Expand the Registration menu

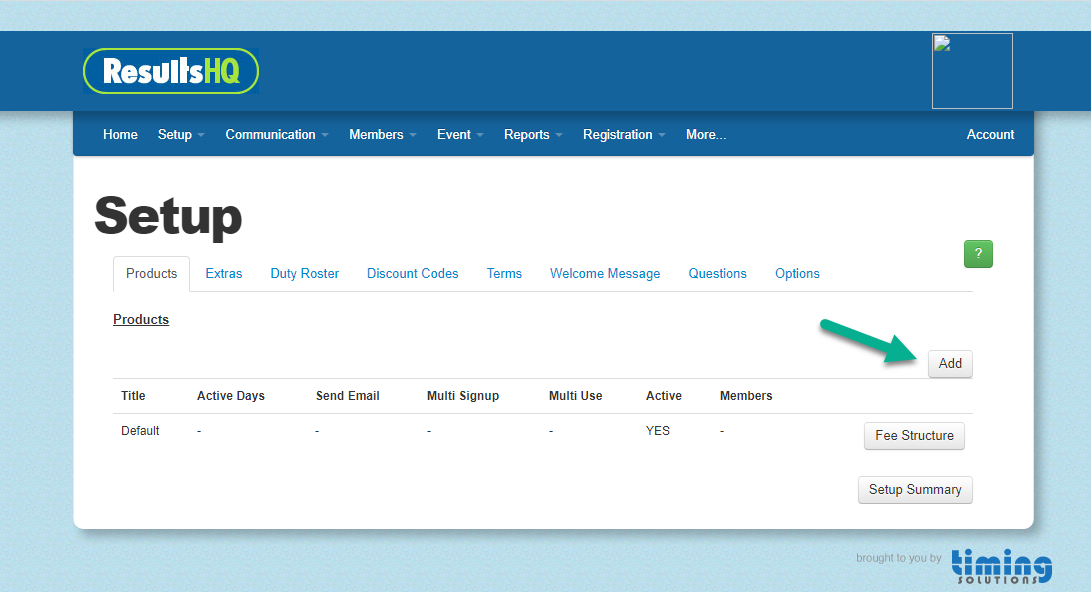point(624,134)
